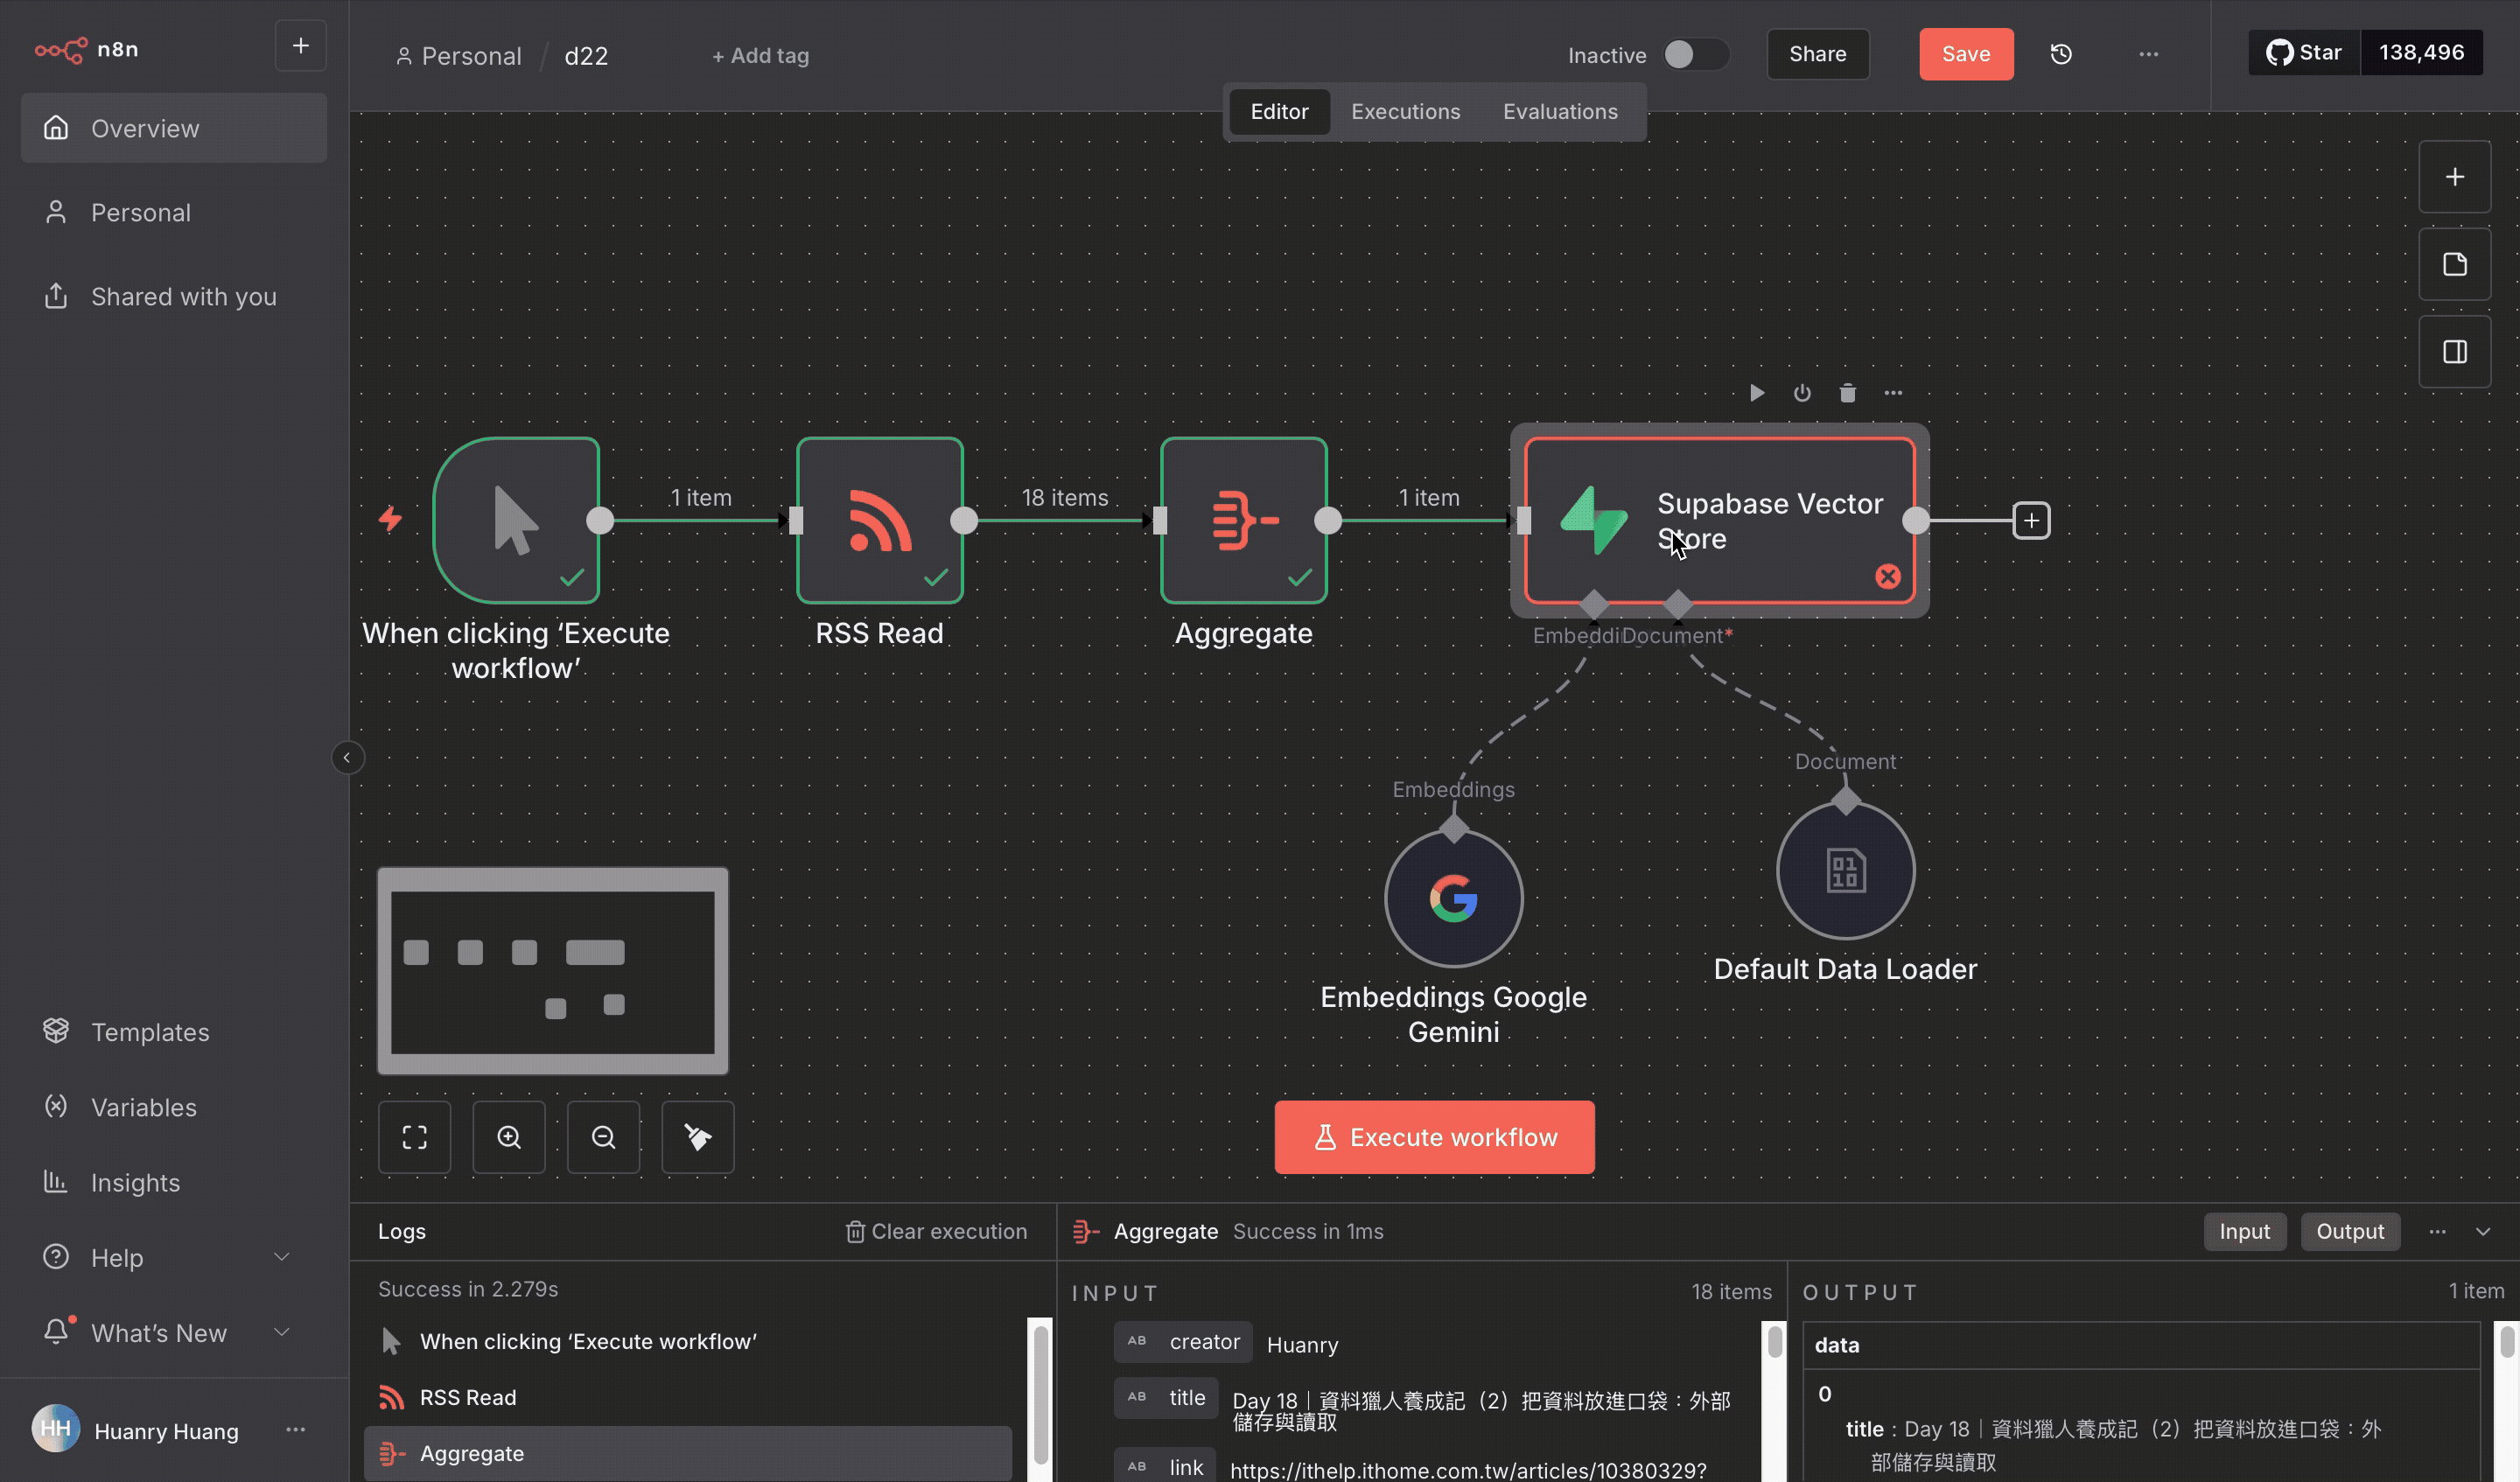2520x1482 pixels.
Task: Switch to the Executions tab
Action: (x=1405, y=111)
